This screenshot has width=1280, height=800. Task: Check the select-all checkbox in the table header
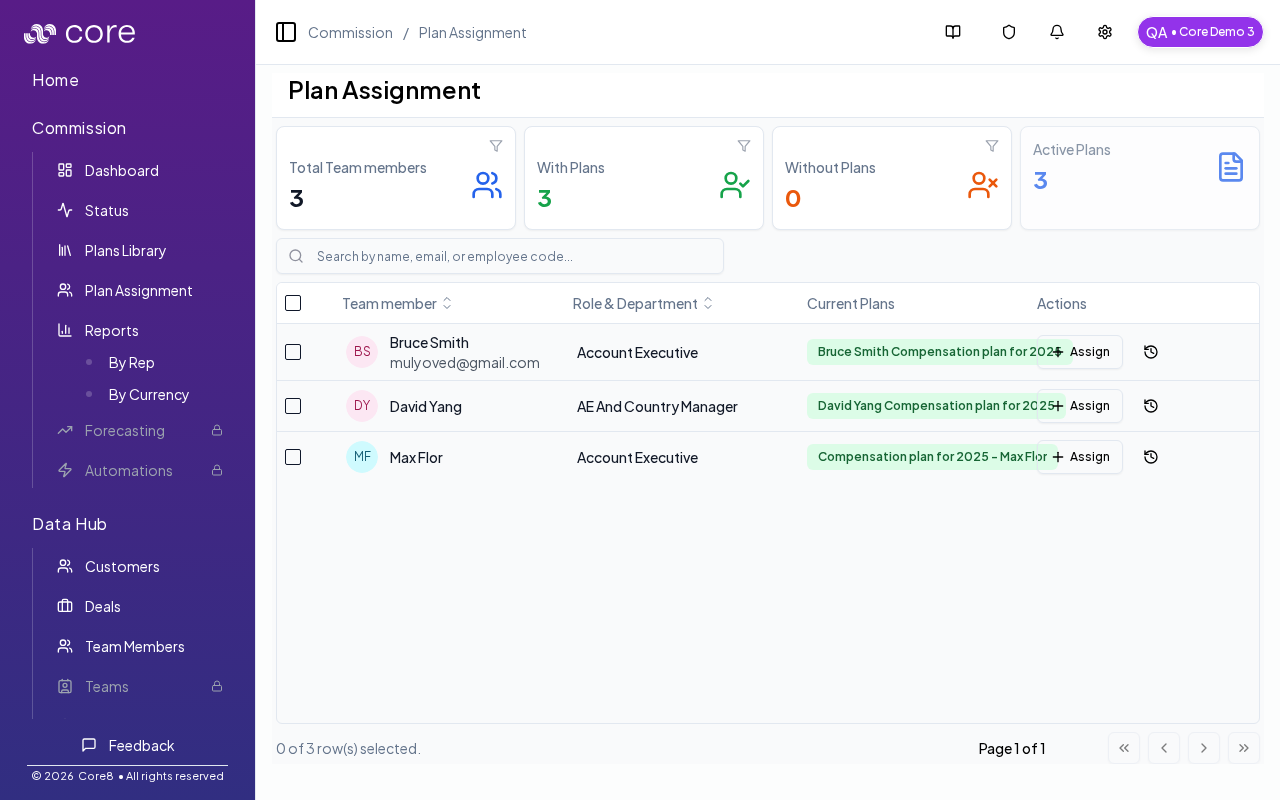point(293,303)
